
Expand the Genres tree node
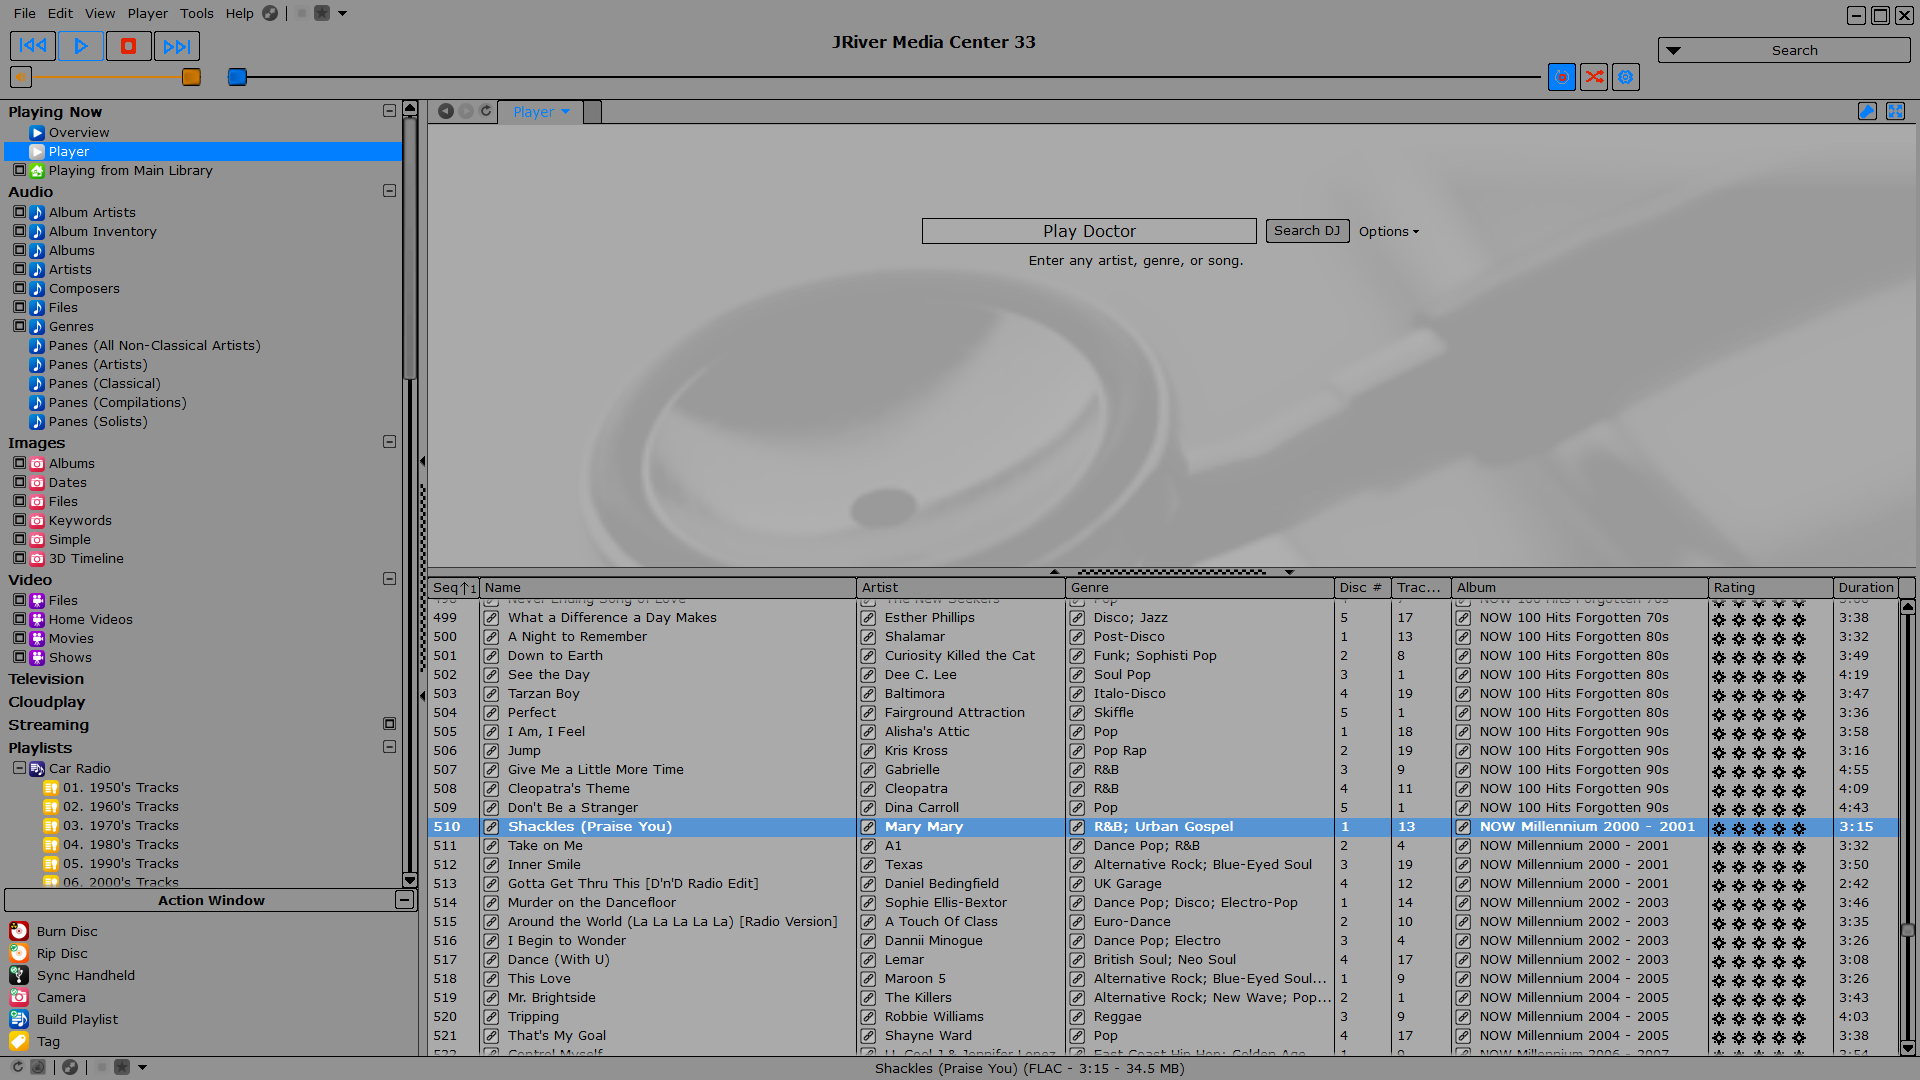[x=19, y=326]
